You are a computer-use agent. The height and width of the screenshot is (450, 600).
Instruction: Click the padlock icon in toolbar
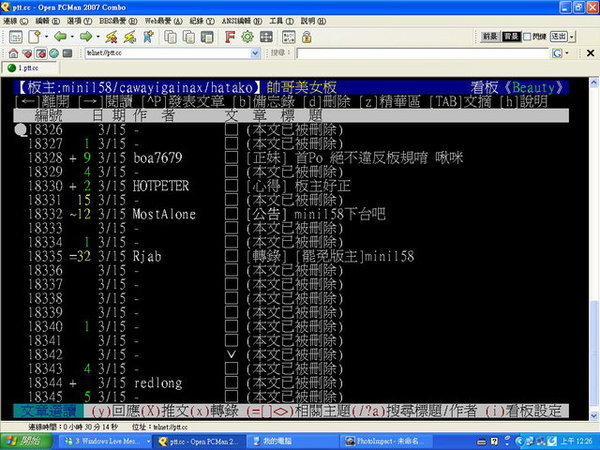[307, 37]
